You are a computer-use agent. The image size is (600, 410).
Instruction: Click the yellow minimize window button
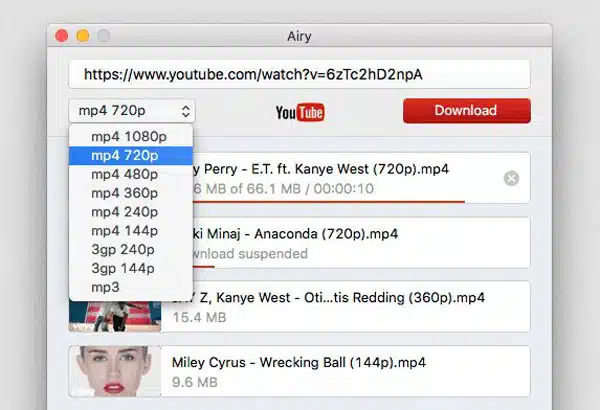pyautogui.click(x=83, y=36)
